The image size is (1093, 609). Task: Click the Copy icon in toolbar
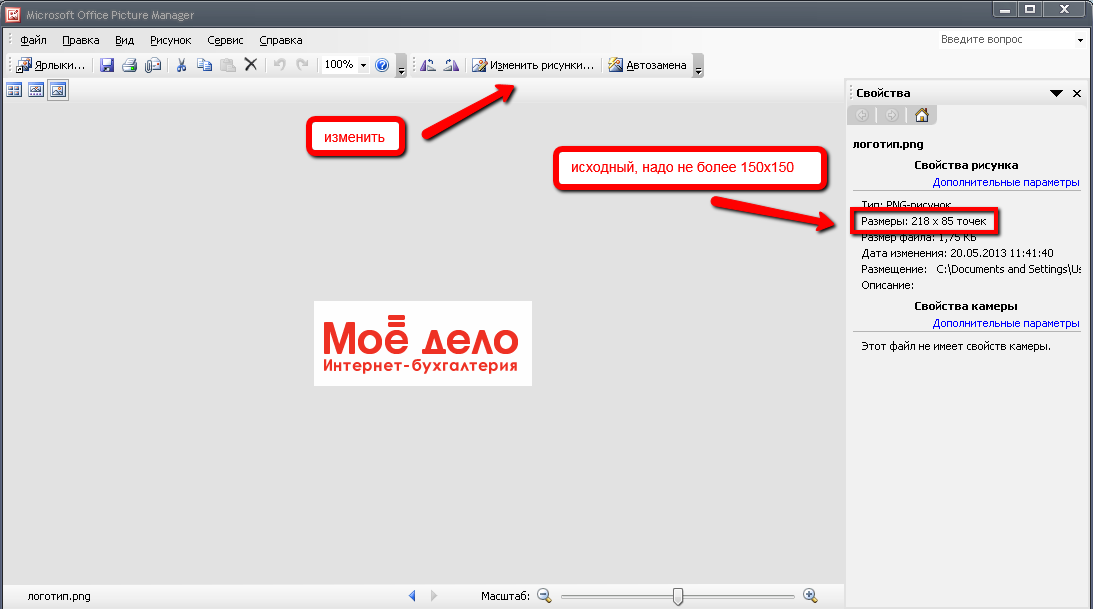tap(204, 65)
